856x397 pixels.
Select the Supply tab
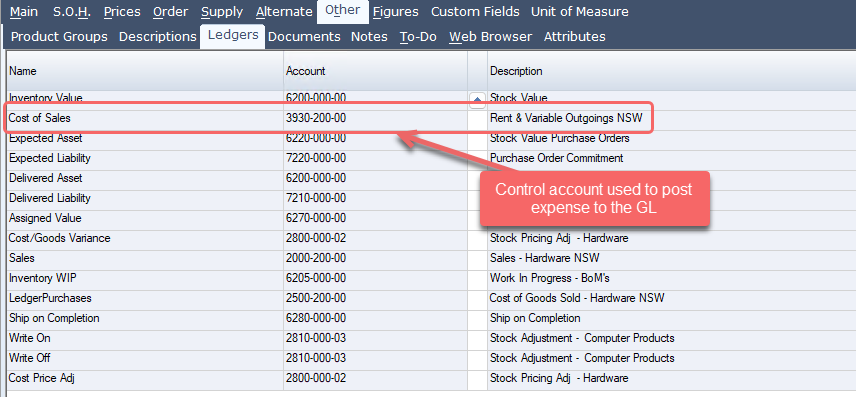(222, 11)
